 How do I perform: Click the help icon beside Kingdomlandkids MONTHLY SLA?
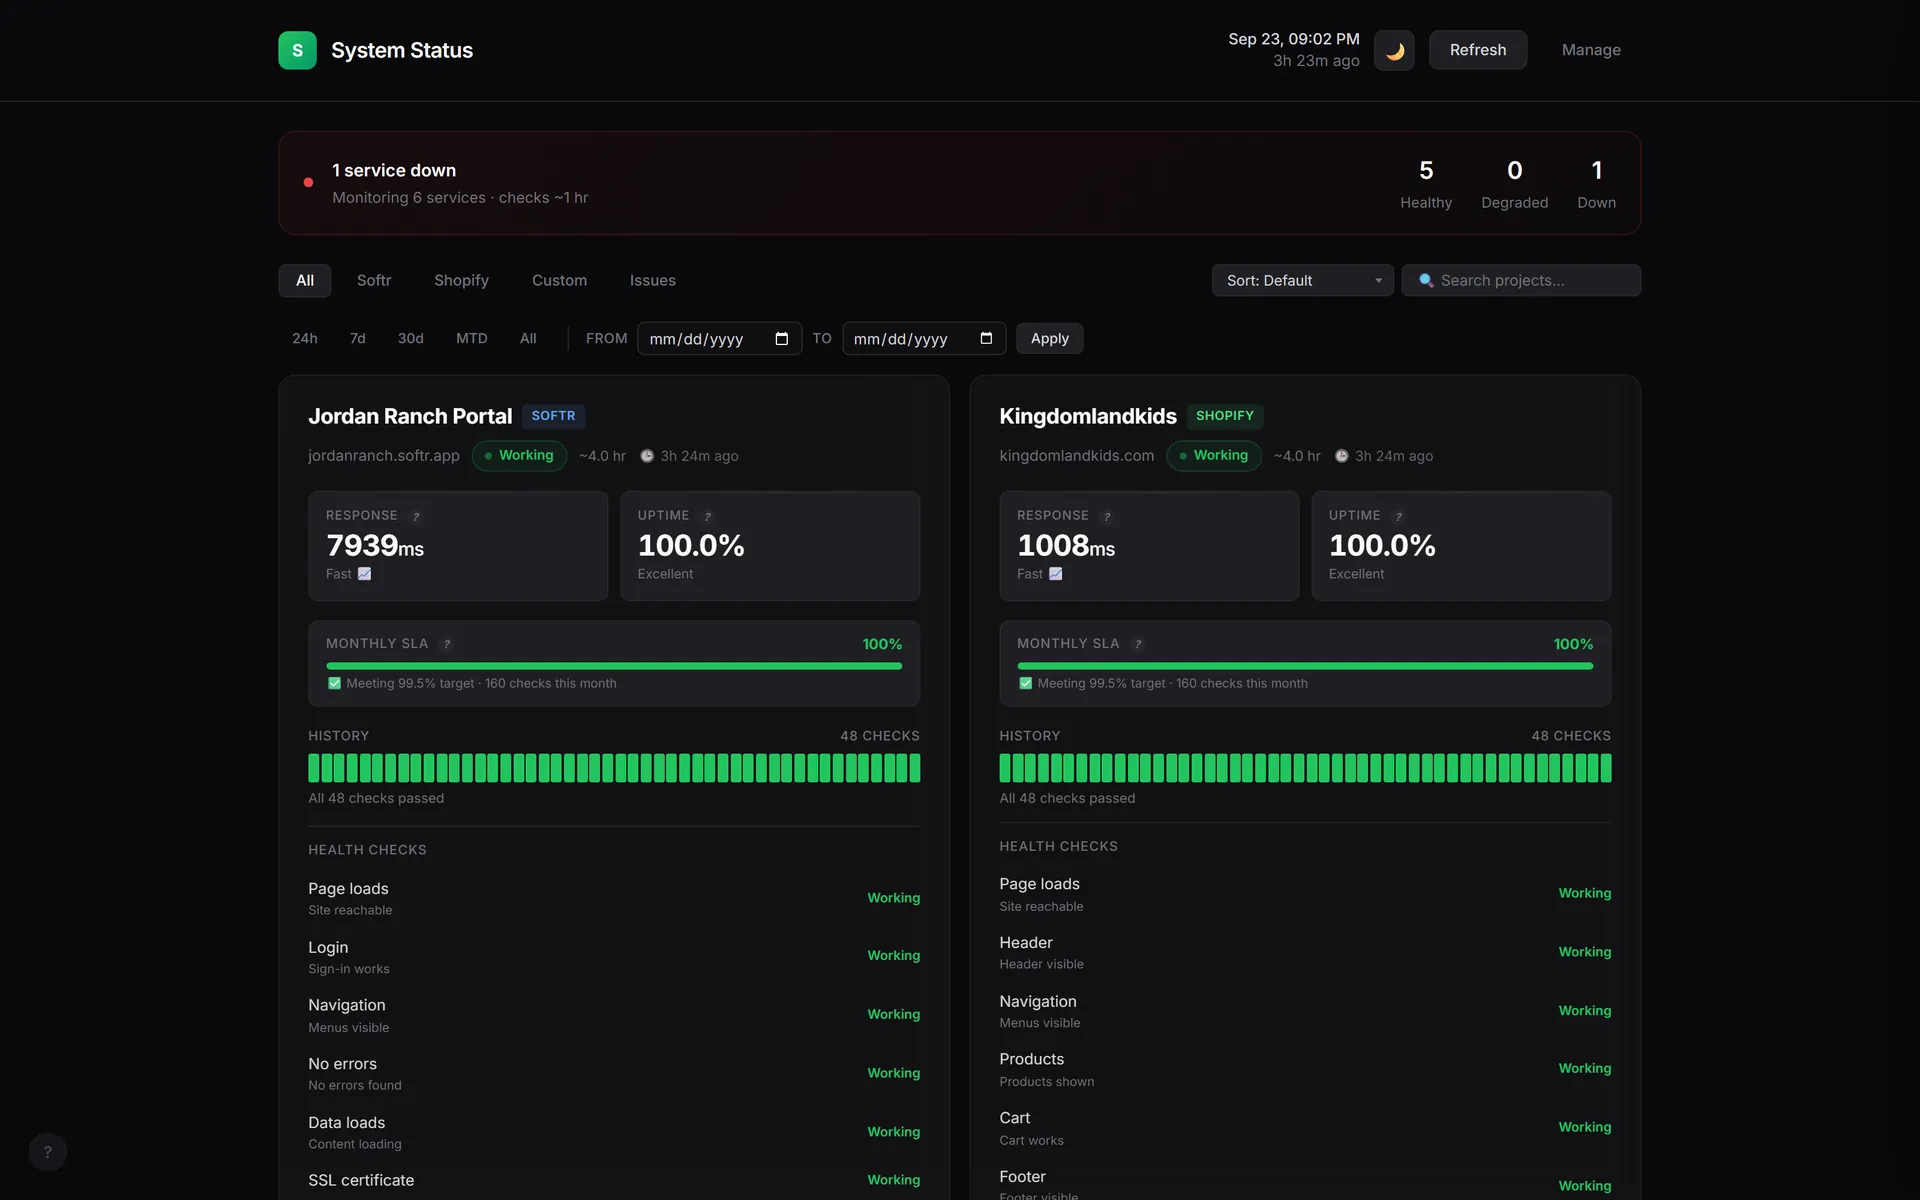(x=1138, y=644)
